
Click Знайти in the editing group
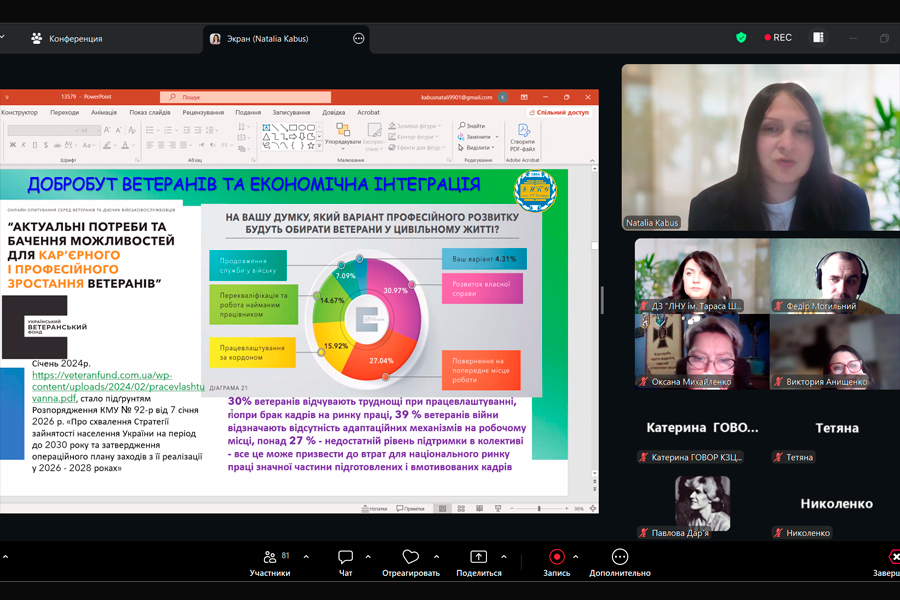point(472,126)
